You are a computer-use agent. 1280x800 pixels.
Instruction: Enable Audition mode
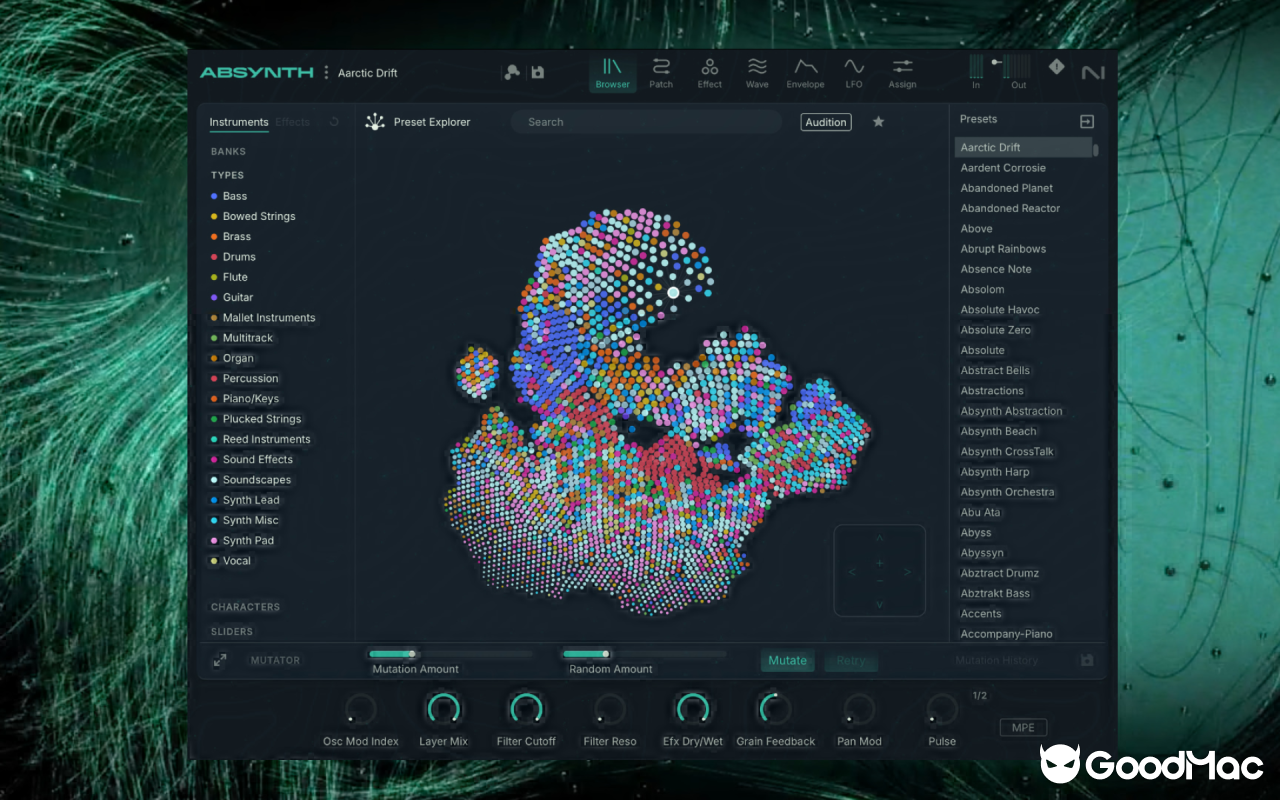(x=826, y=121)
